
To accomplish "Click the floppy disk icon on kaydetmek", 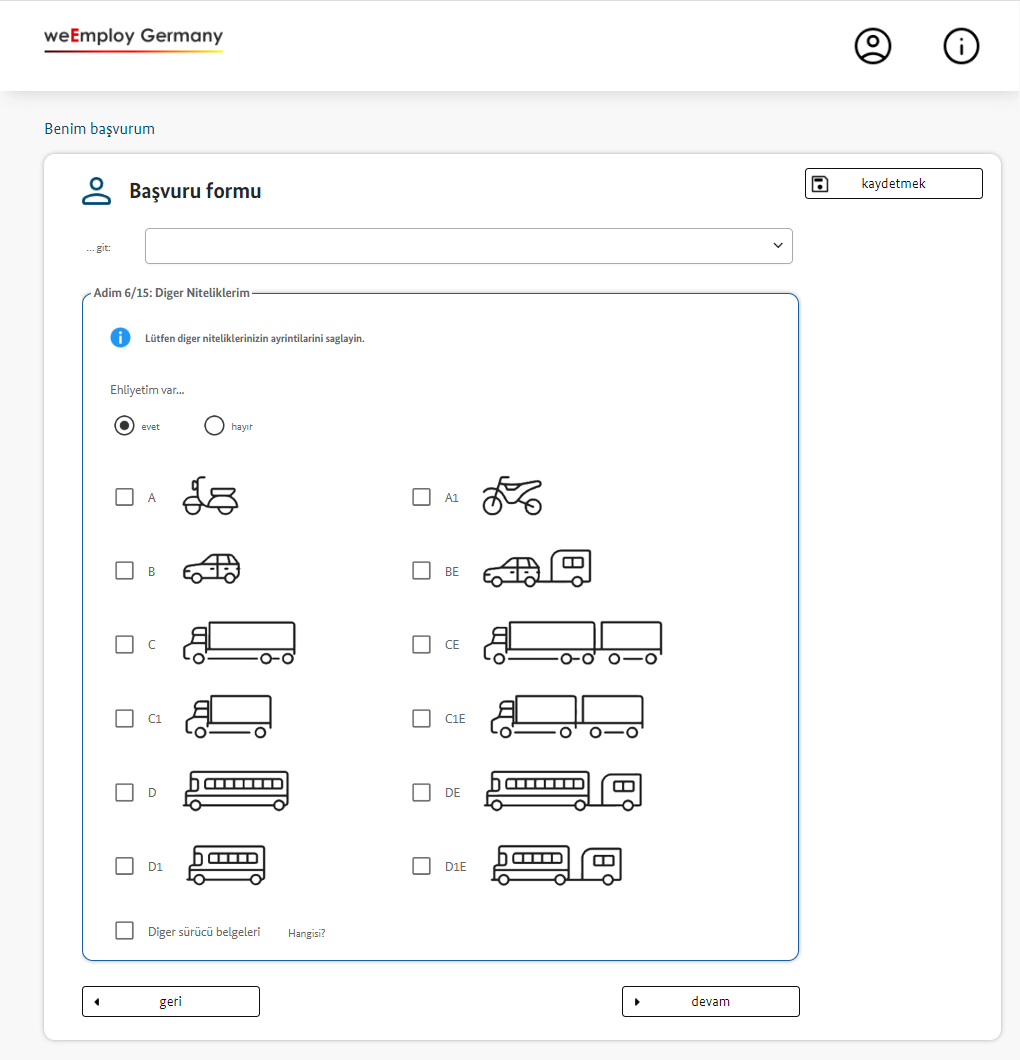I will (x=820, y=184).
